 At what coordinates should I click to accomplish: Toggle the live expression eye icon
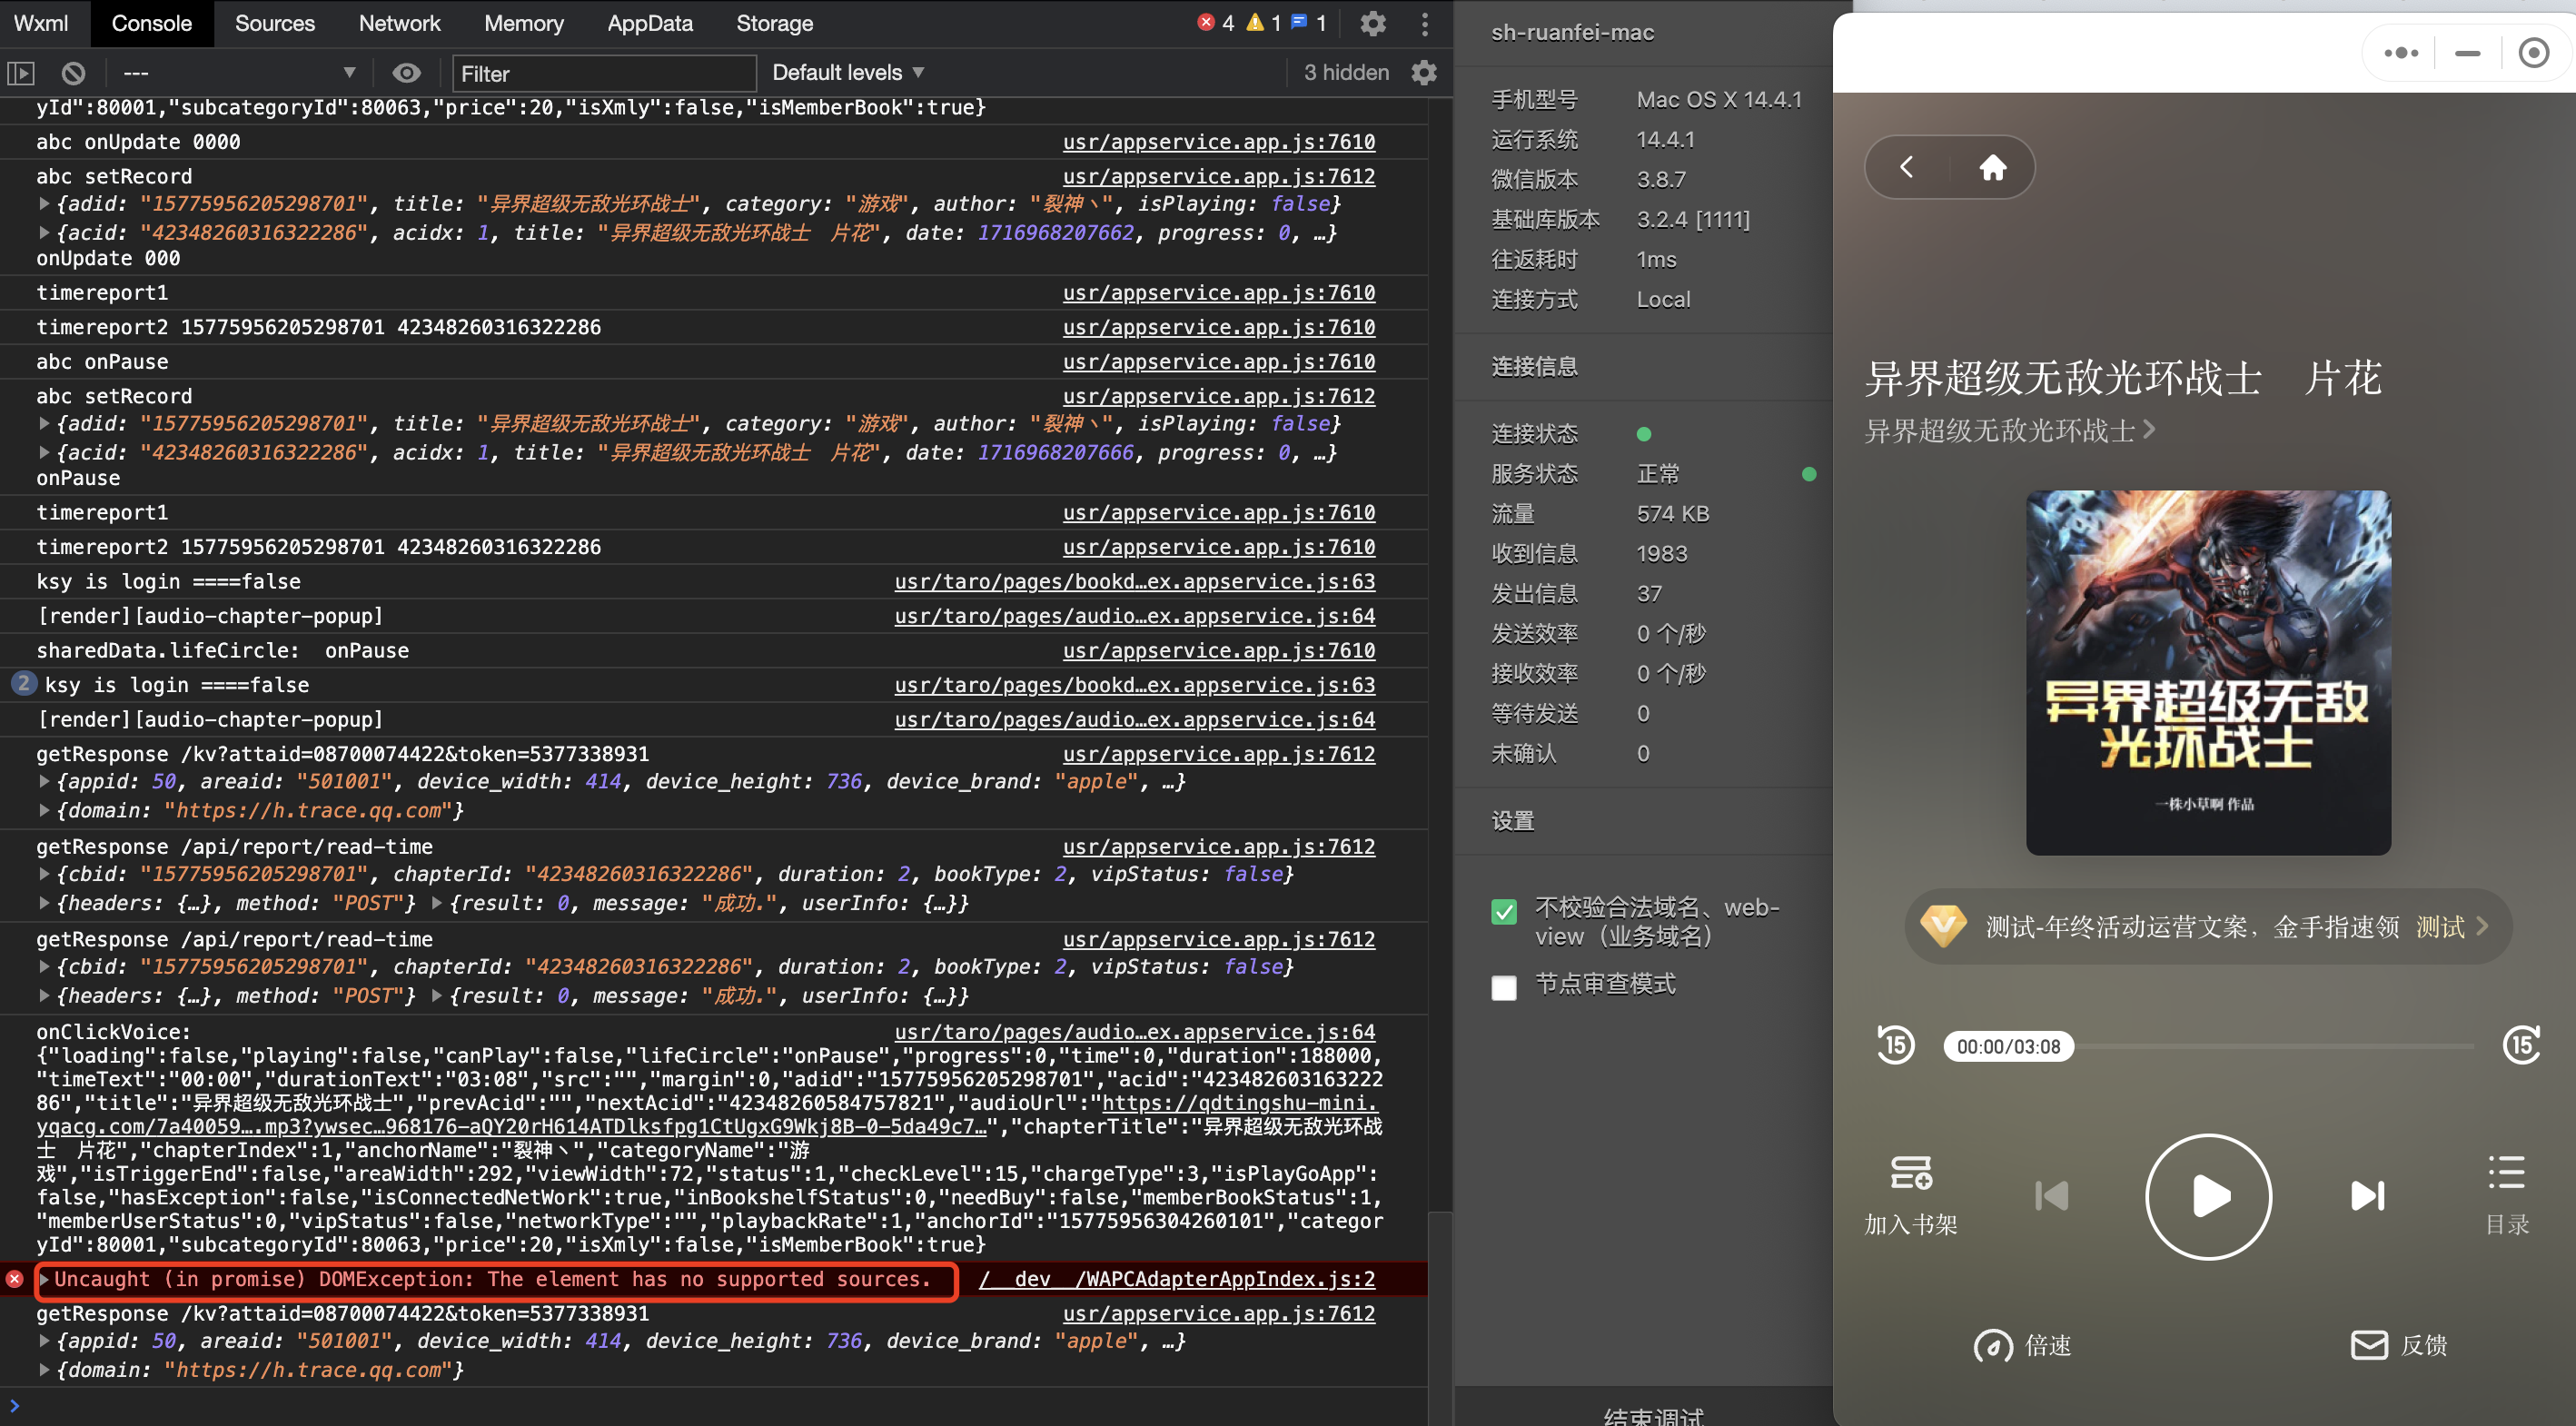[x=406, y=73]
